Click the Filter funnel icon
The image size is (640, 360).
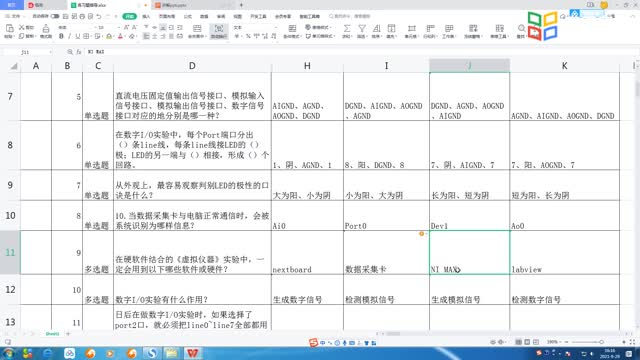(362, 29)
